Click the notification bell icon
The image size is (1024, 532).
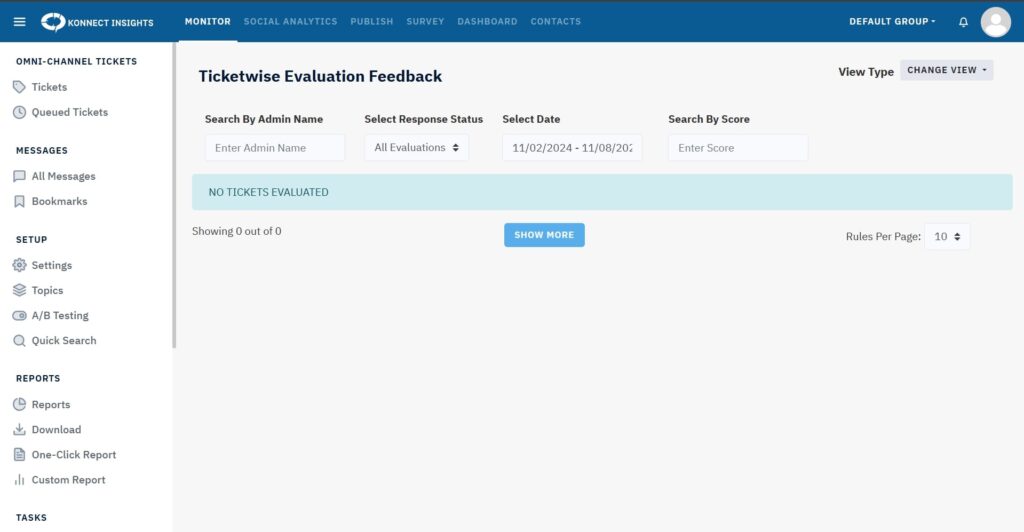point(963,22)
